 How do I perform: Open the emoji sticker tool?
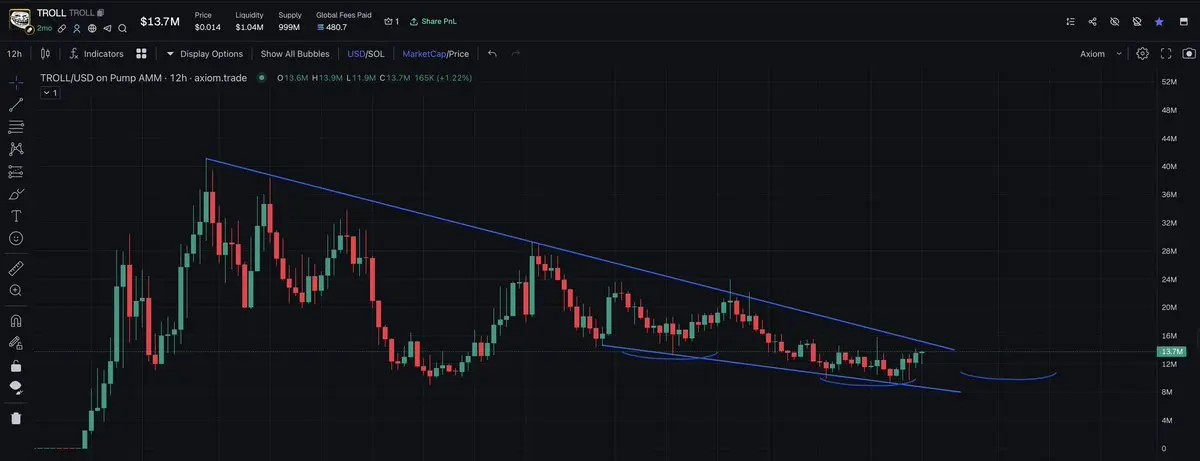pos(15,238)
